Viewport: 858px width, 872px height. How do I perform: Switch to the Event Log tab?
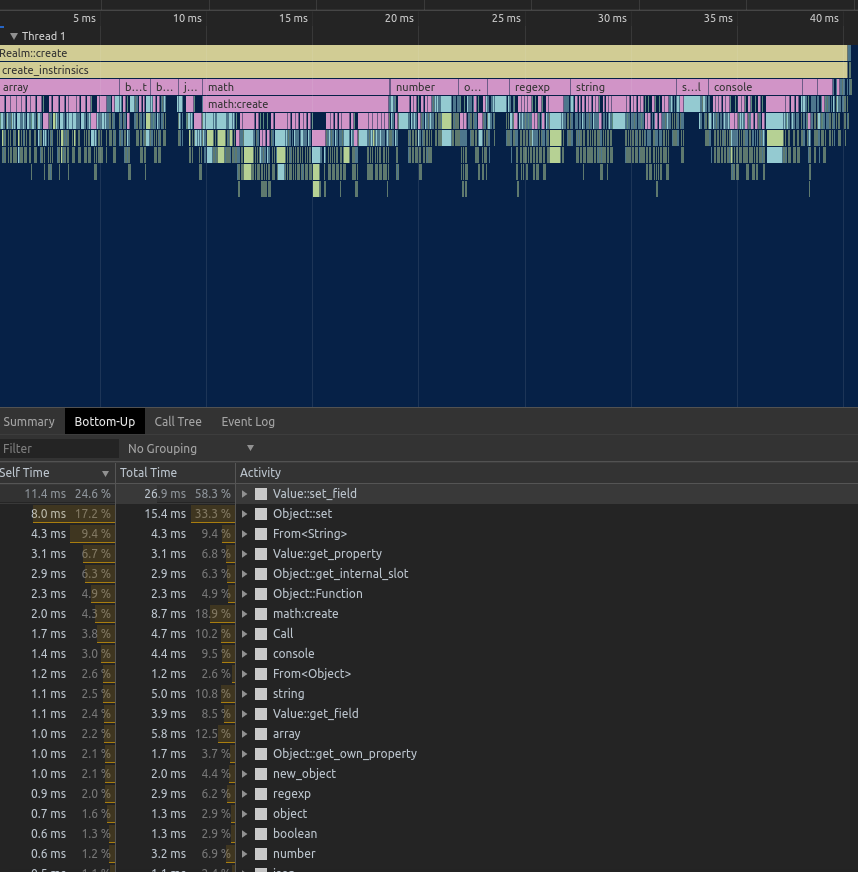click(x=248, y=422)
